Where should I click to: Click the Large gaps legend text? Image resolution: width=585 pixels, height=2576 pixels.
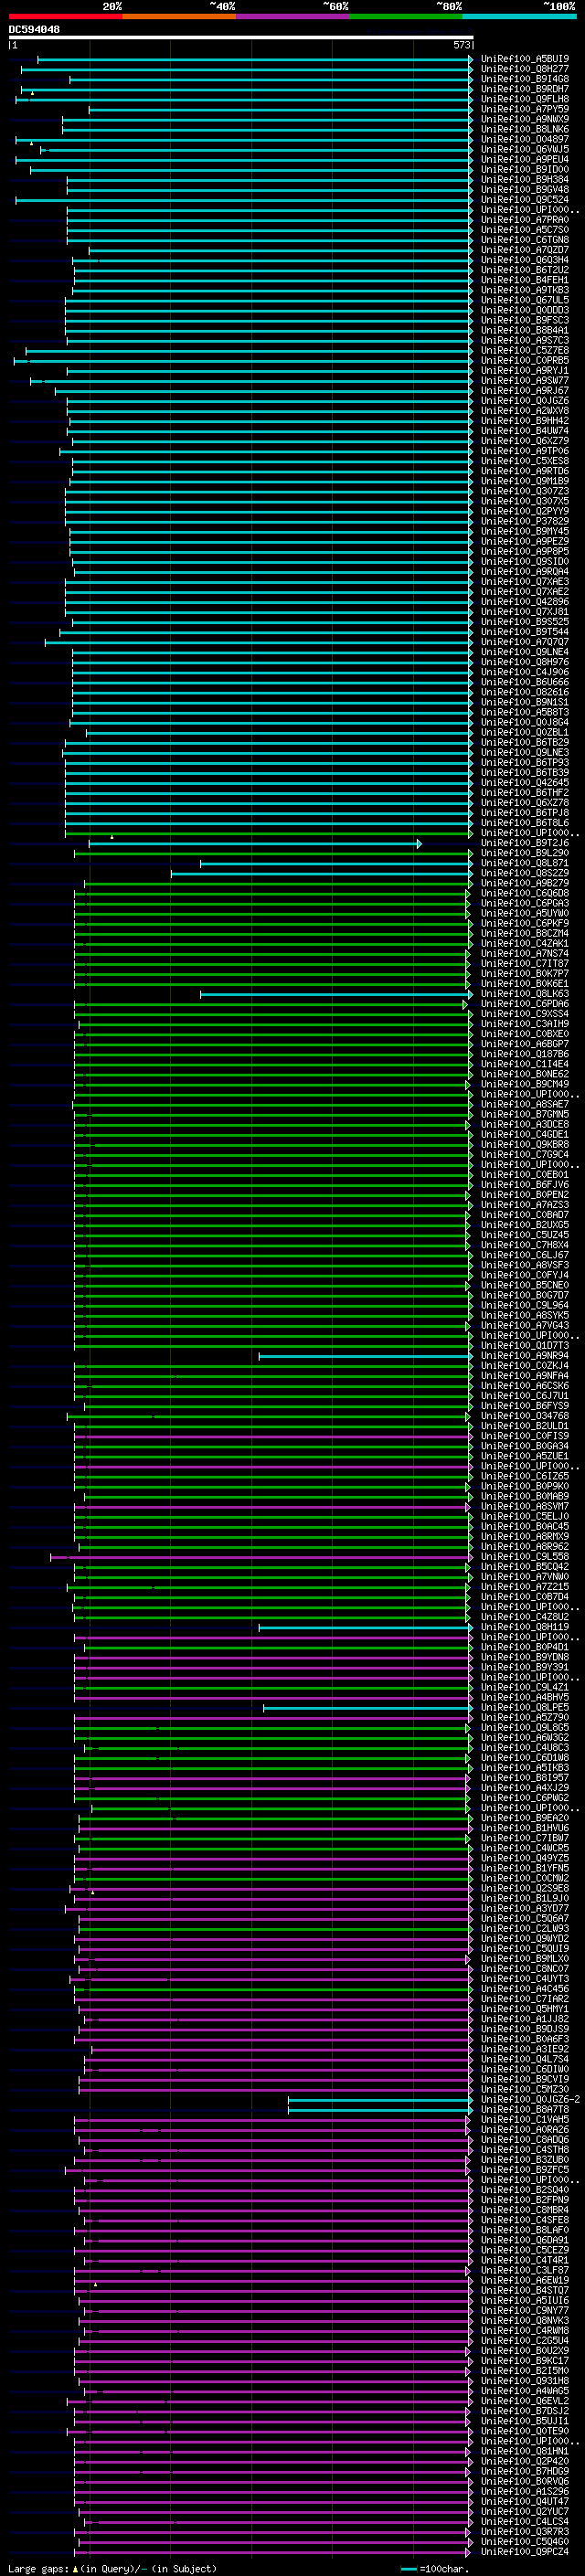coord(112,2568)
